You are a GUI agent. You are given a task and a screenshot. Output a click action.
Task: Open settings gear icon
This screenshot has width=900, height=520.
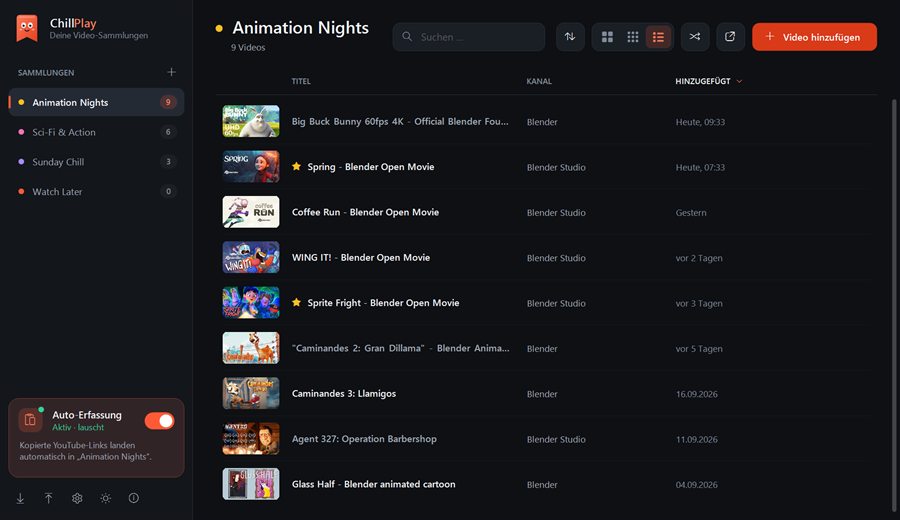click(77, 498)
